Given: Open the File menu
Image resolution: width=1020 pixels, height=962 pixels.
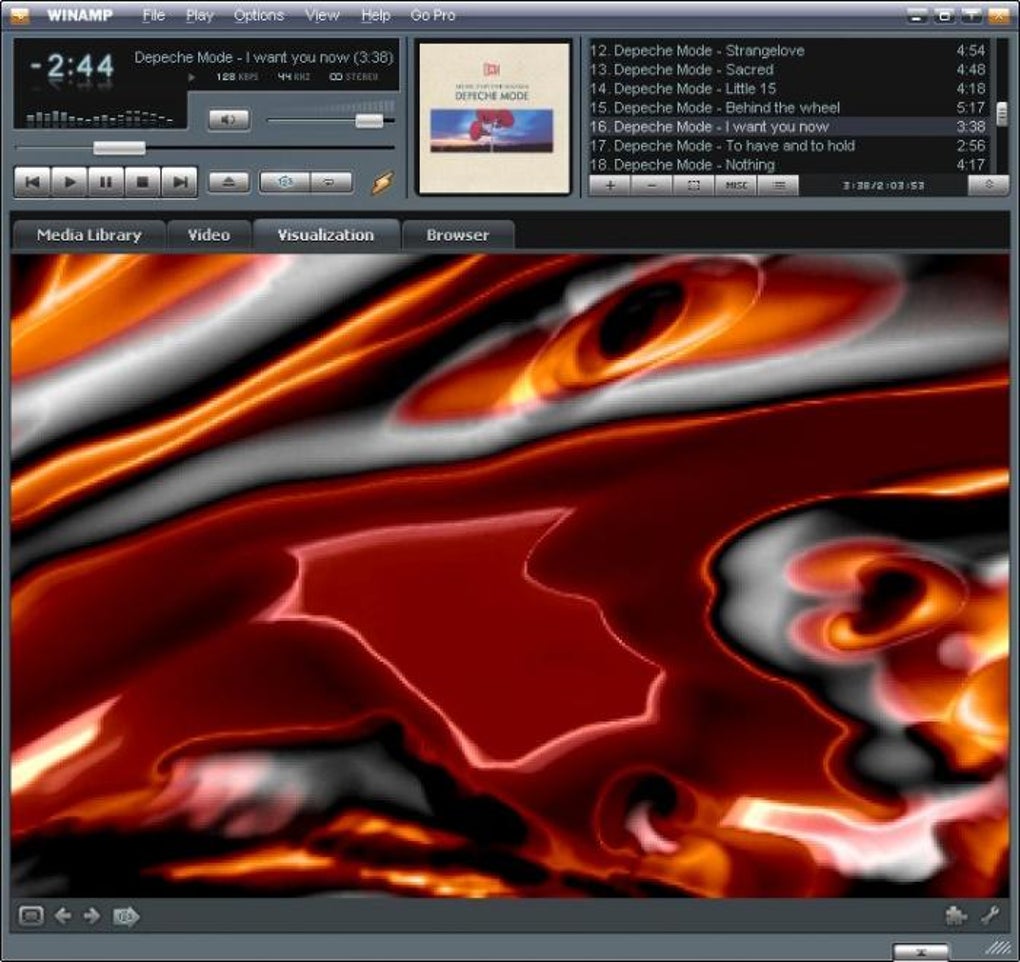Looking at the screenshot, I should (x=154, y=15).
